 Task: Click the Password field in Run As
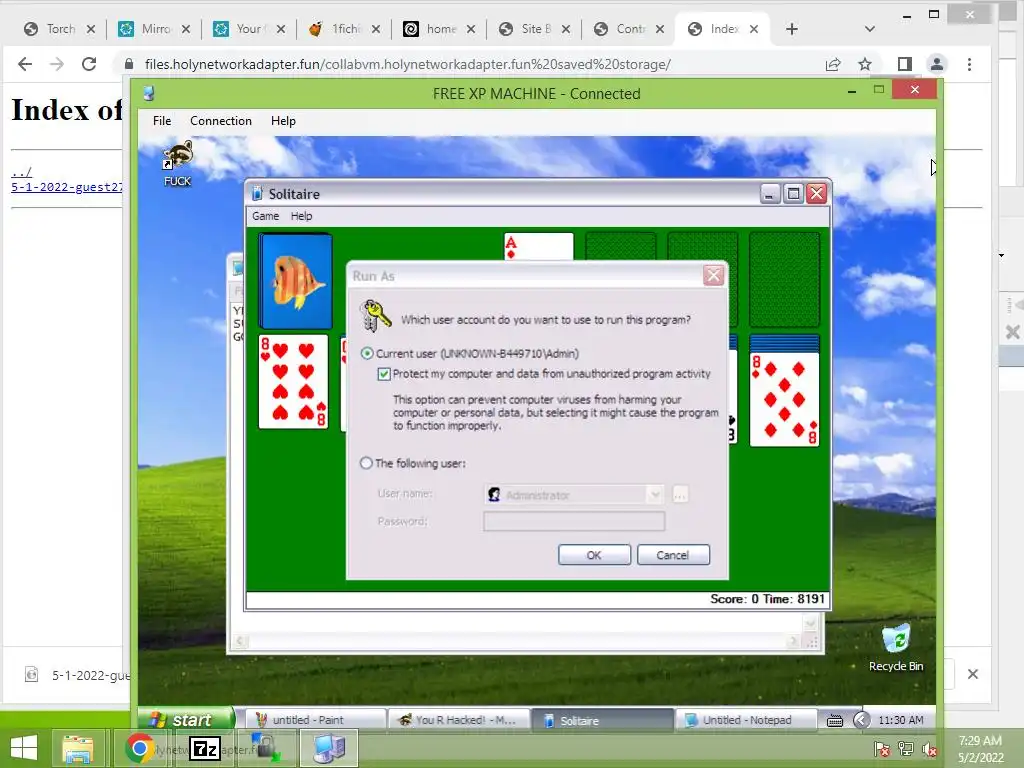(574, 521)
